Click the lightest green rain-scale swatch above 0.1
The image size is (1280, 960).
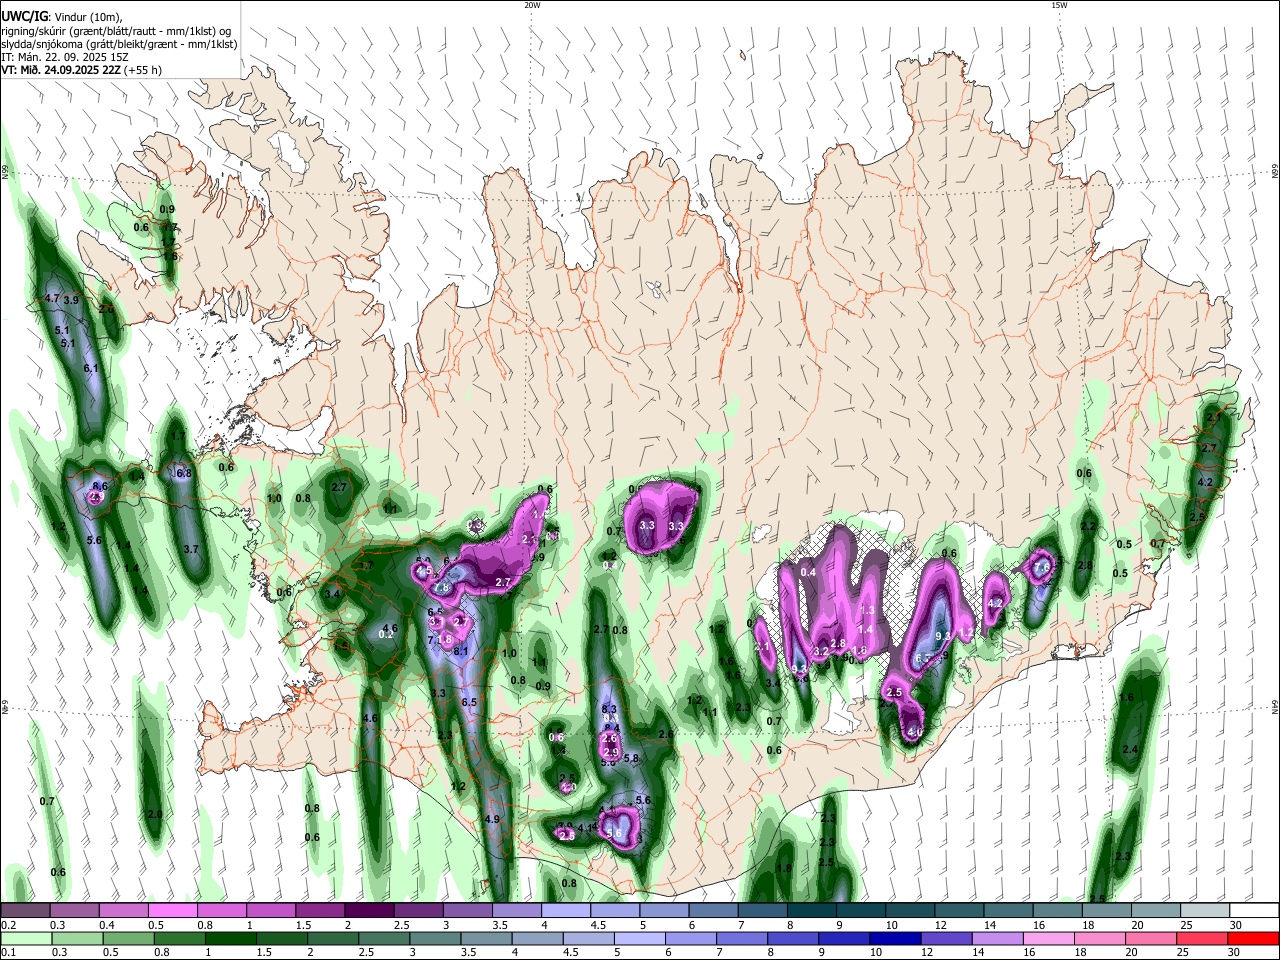[25, 938]
